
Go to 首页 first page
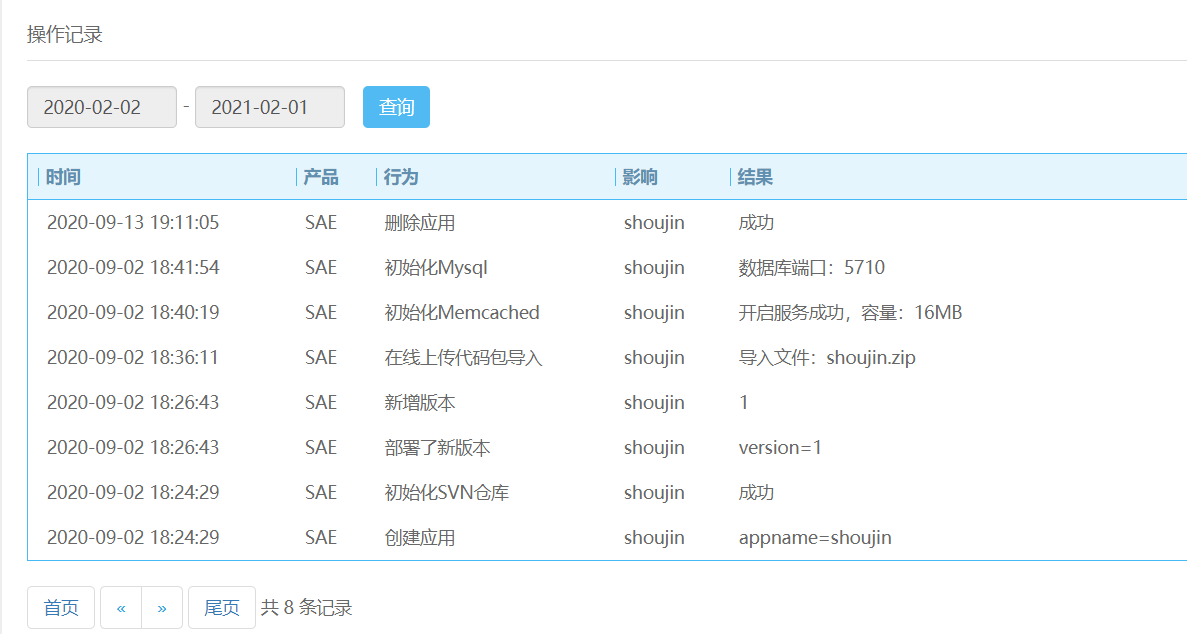coord(61,607)
